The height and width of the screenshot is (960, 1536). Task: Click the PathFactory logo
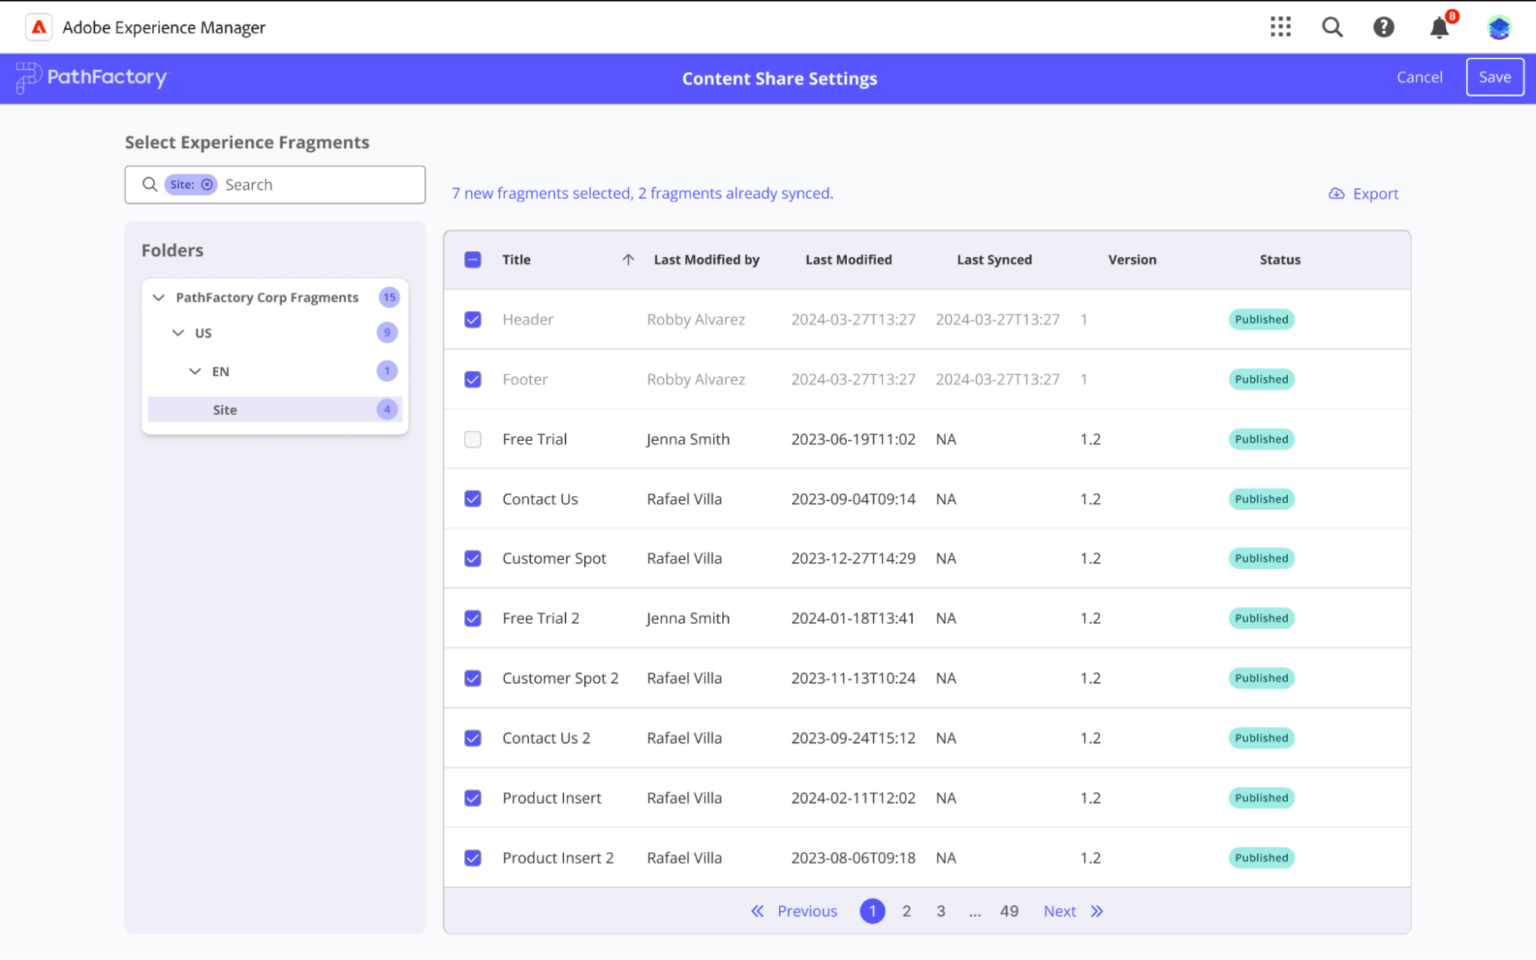pyautogui.click(x=90, y=77)
